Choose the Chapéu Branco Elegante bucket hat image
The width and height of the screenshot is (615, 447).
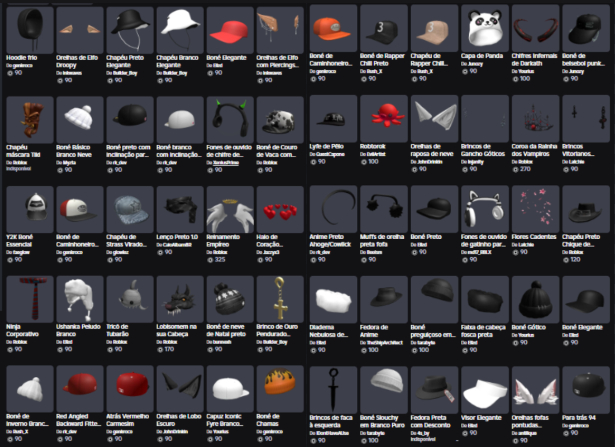pyautogui.click(x=180, y=30)
